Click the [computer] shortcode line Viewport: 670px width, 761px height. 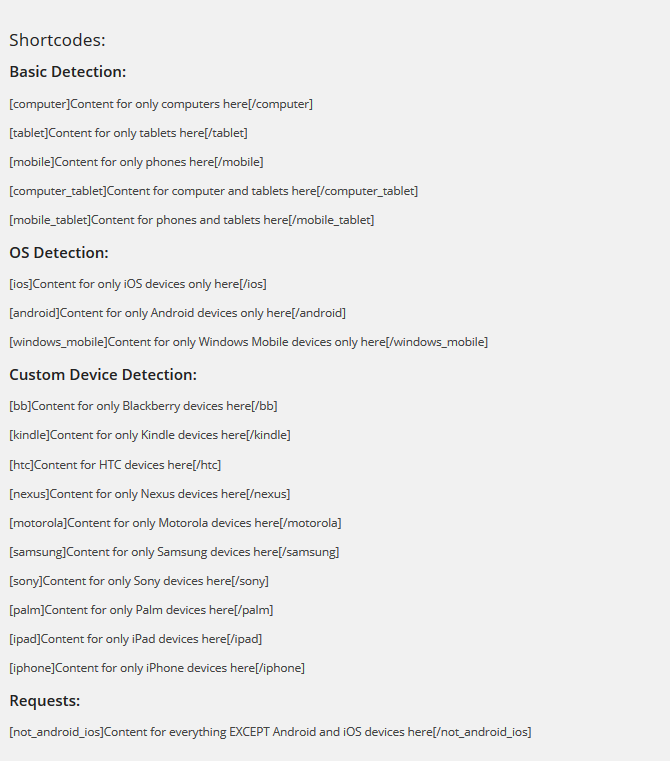(160, 104)
